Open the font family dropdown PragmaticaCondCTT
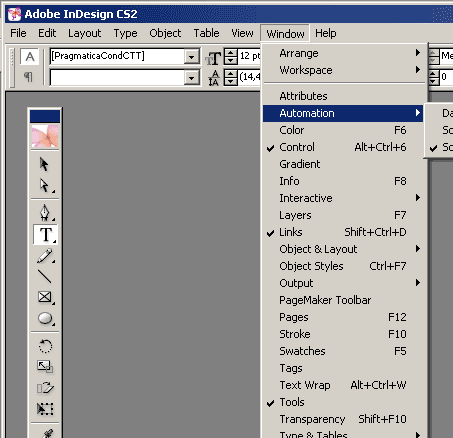This screenshot has width=453, height=438. [191, 57]
